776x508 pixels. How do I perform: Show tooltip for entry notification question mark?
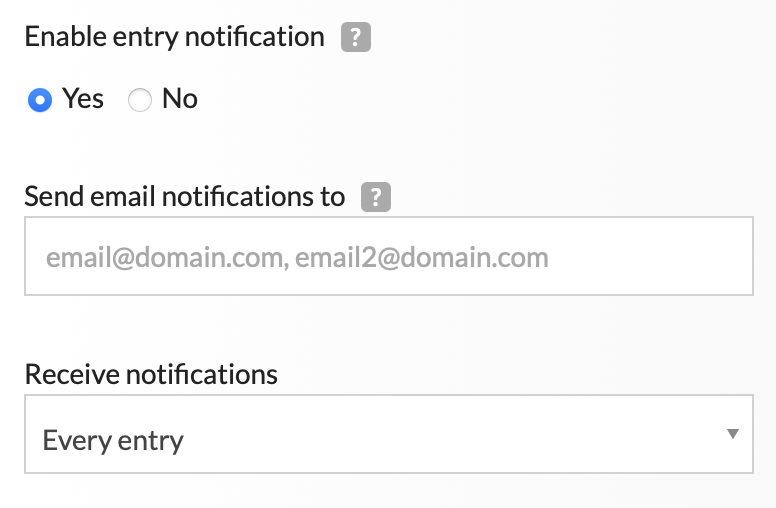(356, 38)
